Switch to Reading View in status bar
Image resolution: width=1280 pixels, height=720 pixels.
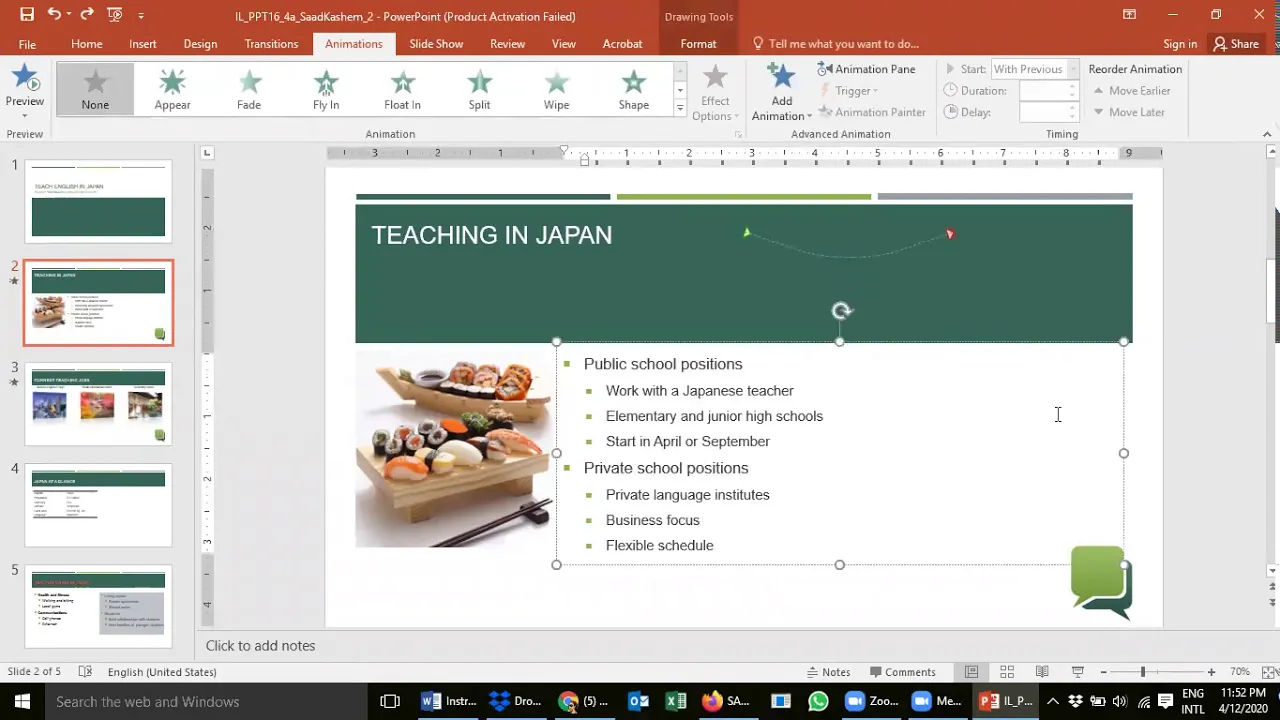[1042, 672]
